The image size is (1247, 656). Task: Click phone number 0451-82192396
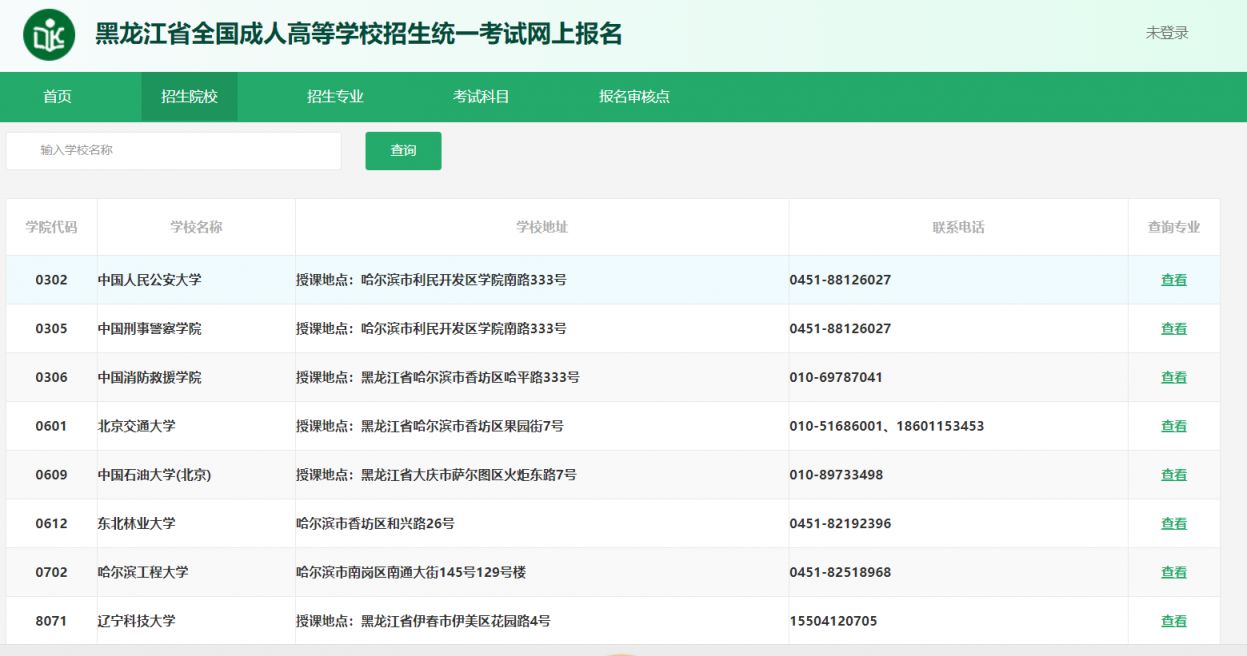click(x=840, y=524)
